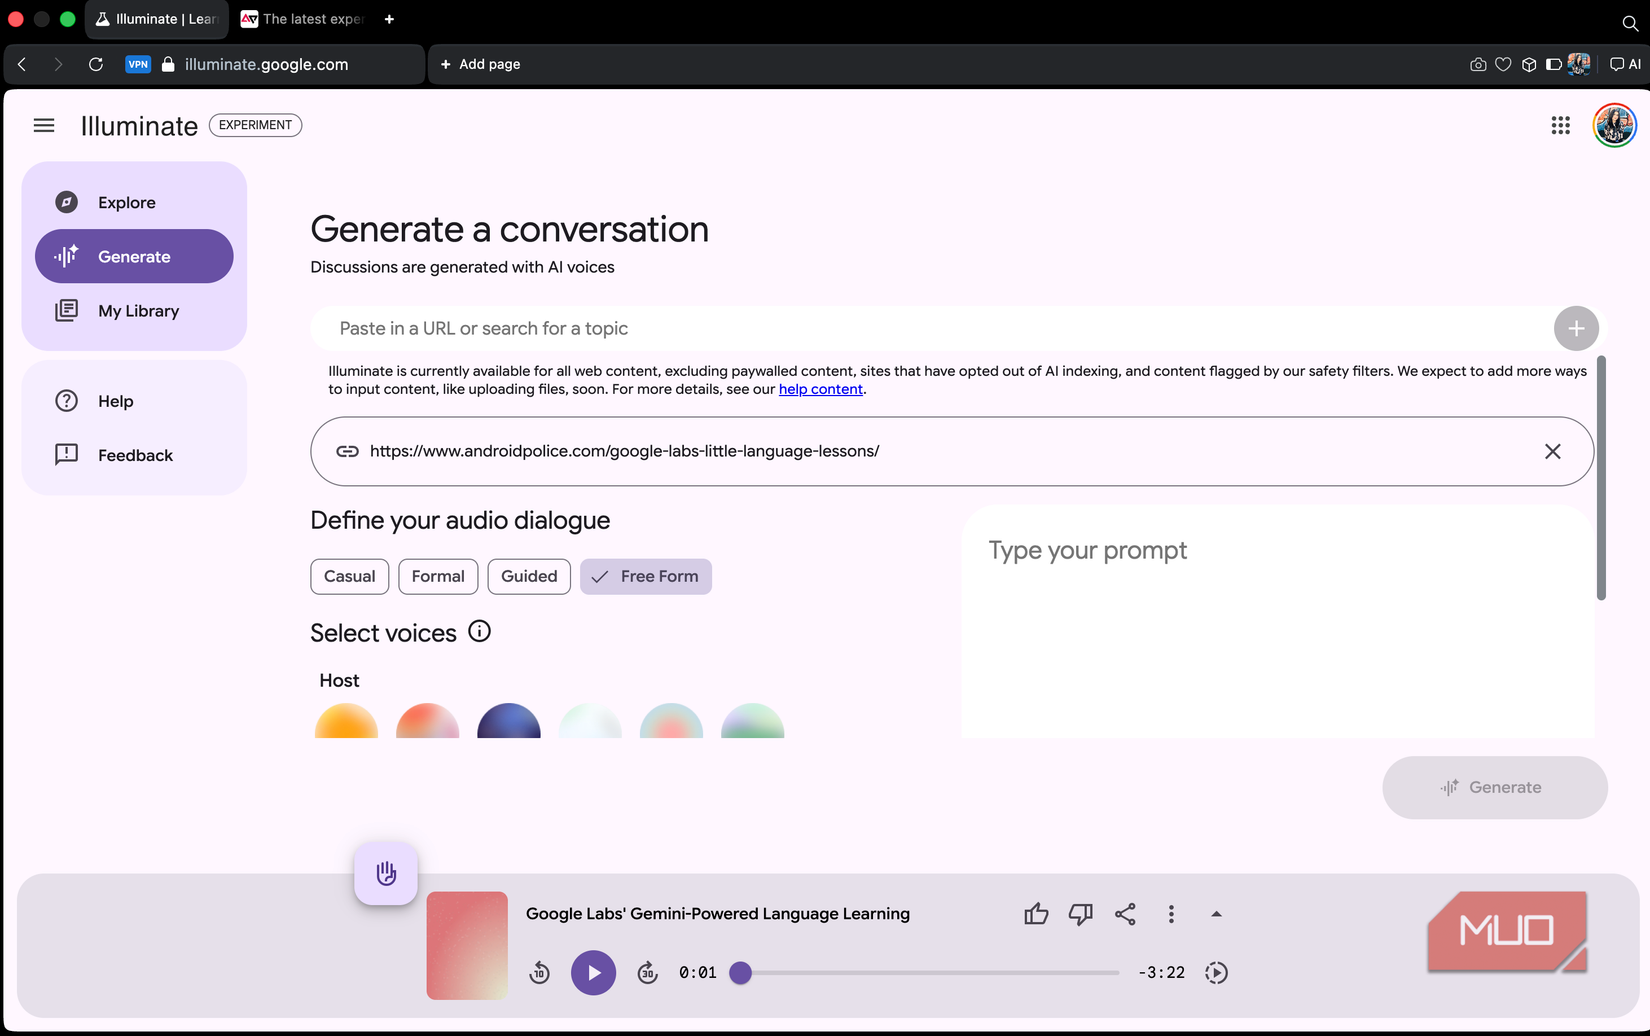Give a thumbs up to the generated audio

tap(1036, 913)
